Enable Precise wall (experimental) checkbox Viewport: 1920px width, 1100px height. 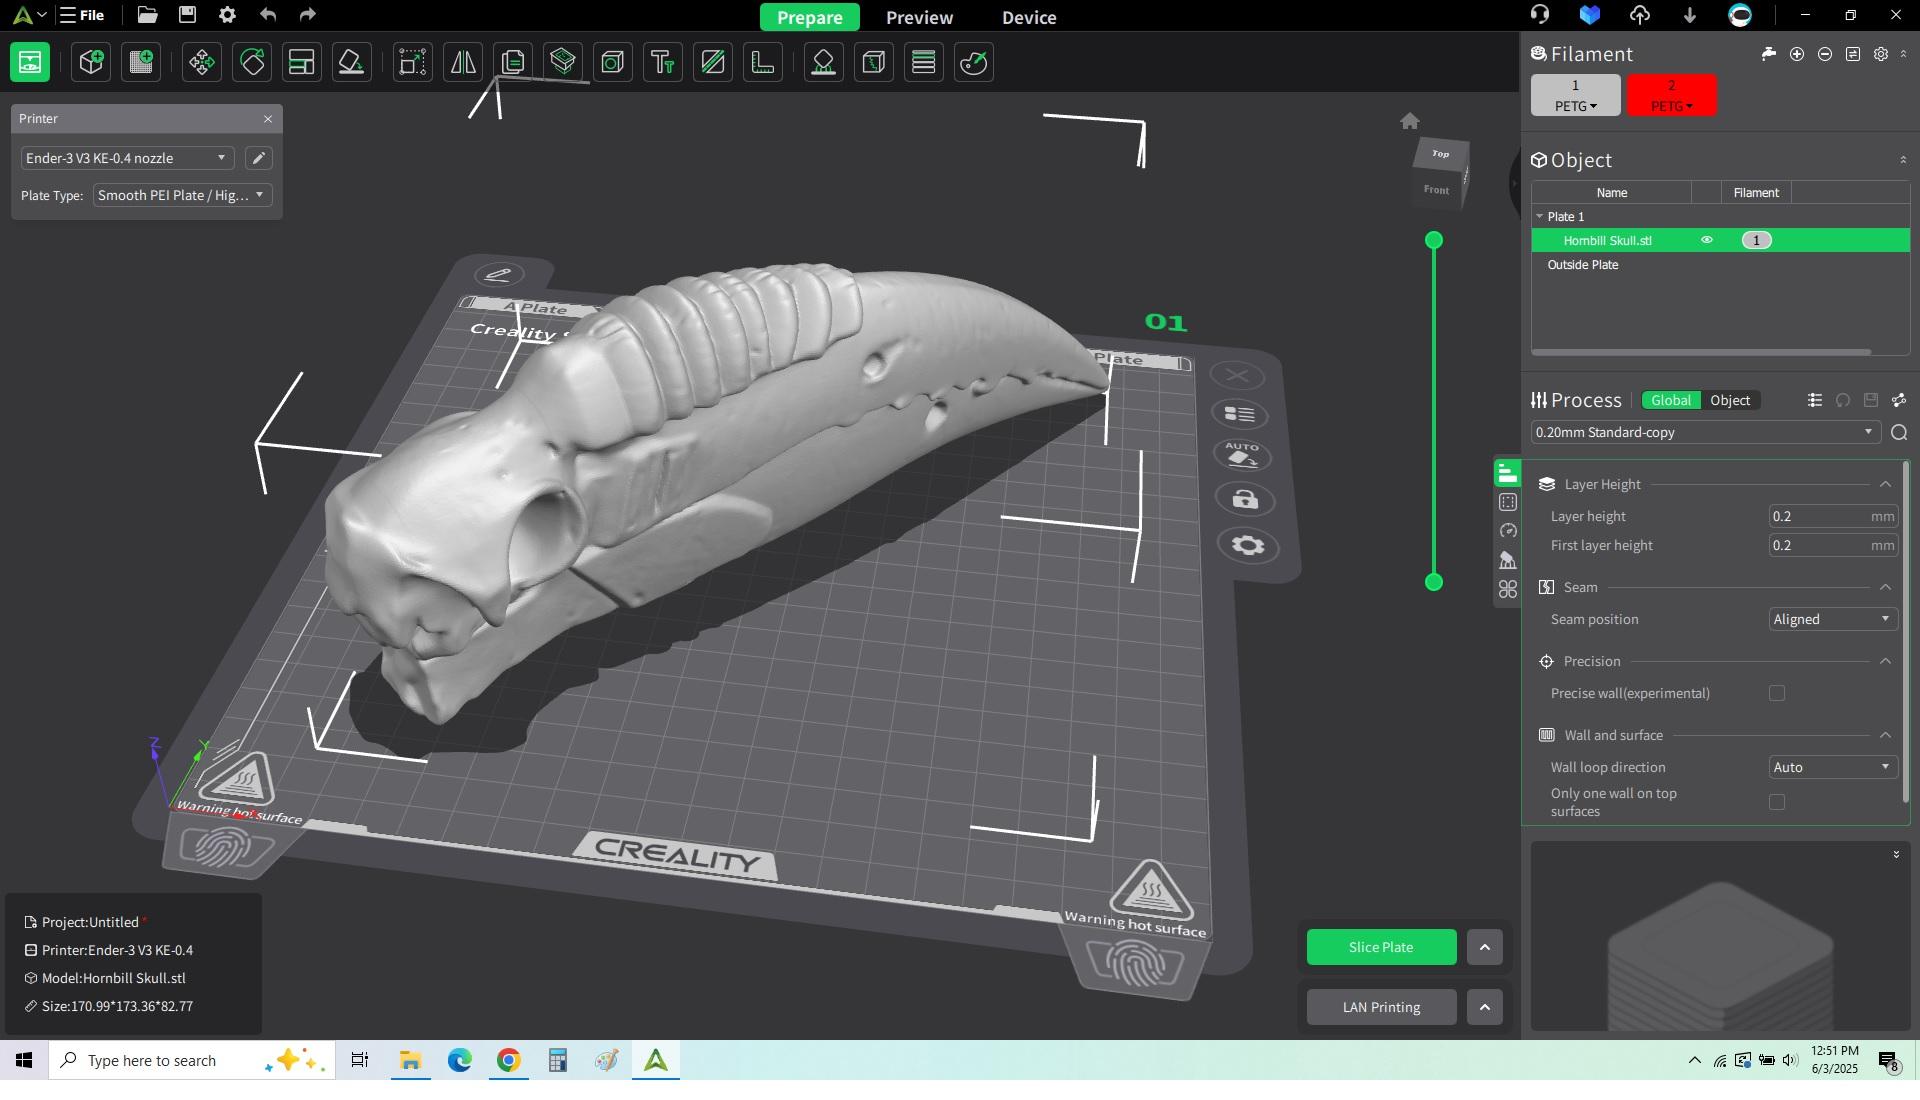(x=1777, y=693)
